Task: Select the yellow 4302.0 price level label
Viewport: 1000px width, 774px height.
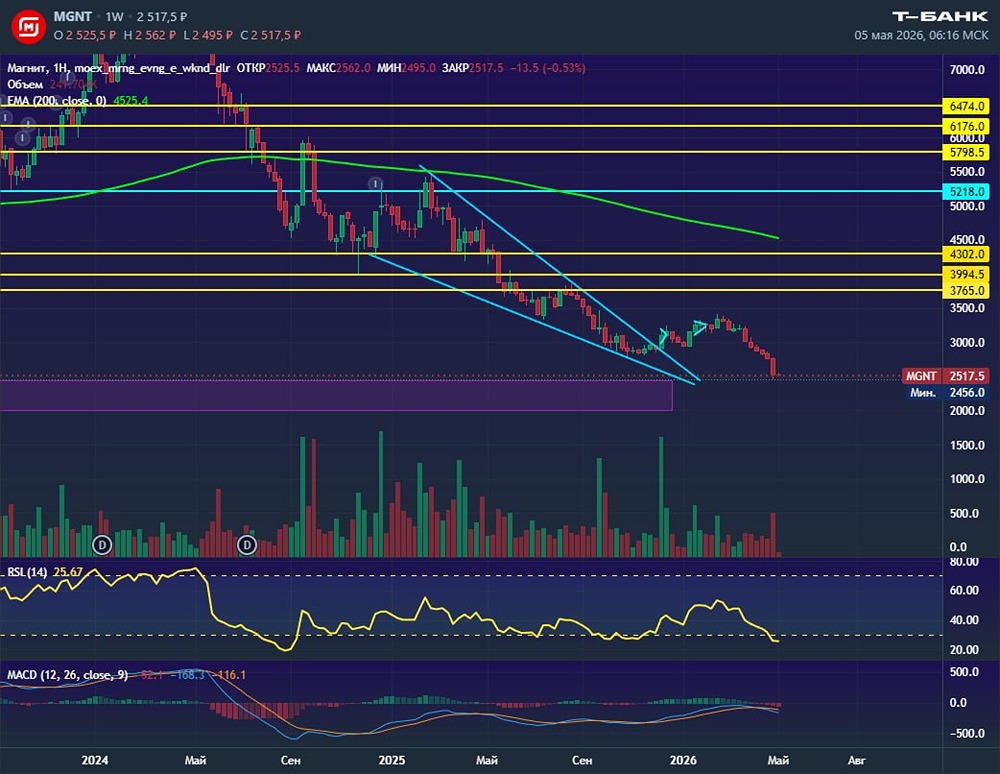Action: point(966,254)
